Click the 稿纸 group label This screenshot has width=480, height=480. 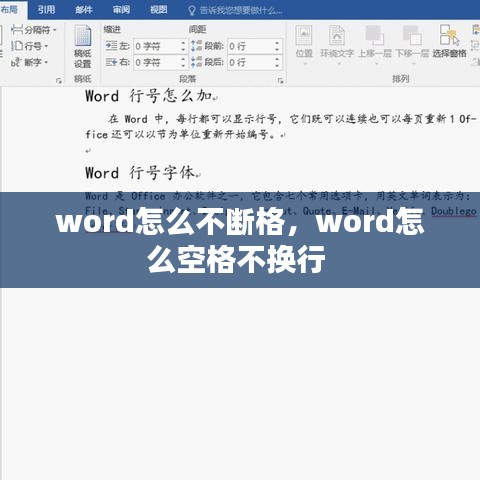point(83,79)
